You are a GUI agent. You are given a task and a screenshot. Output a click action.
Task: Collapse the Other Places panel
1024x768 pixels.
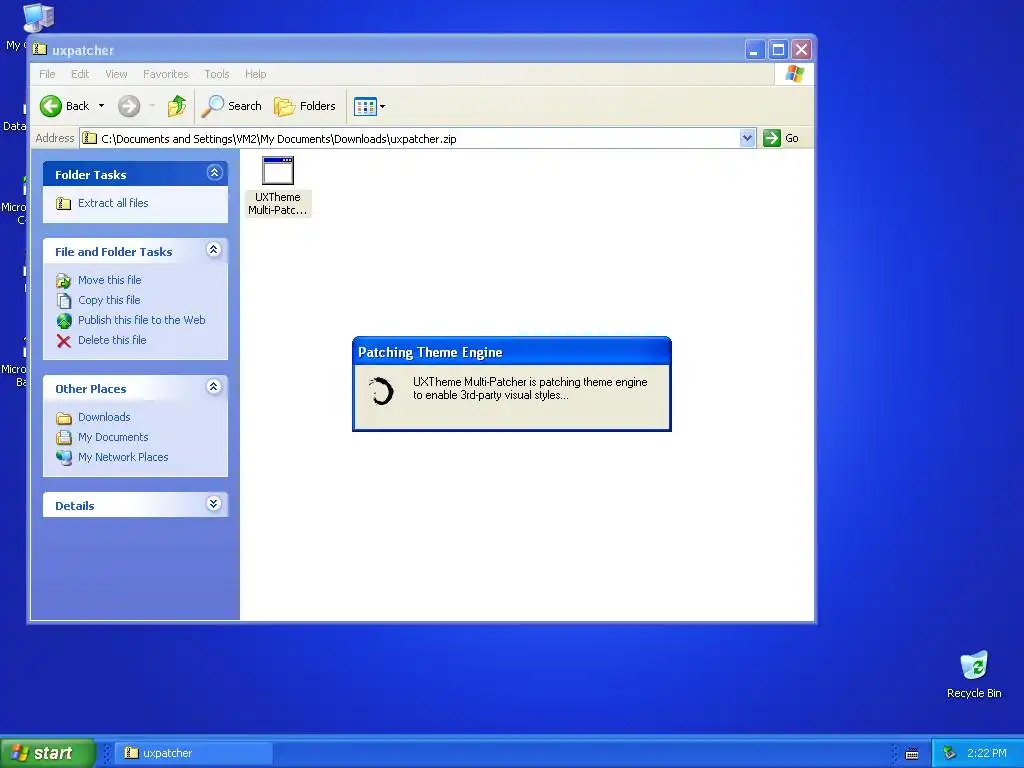[x=214, y=387]
